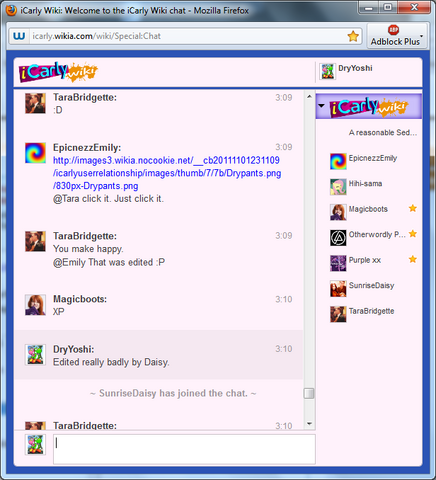Click Hihi-sama's avatar in the user list
This screenshot has height=480, width=436.
point(338,187)
